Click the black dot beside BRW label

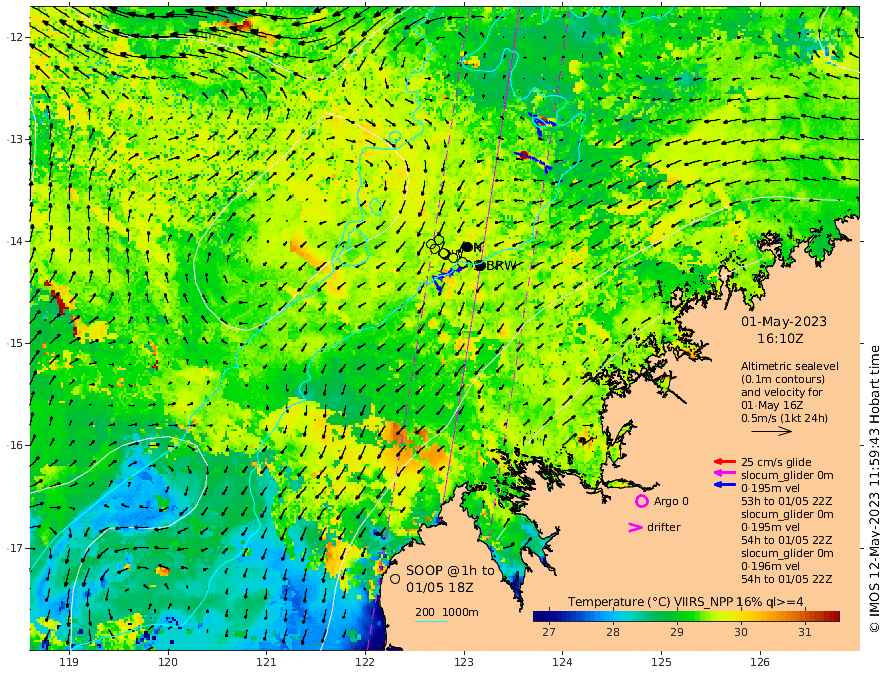pyautogui.click(x=479, y=265)
